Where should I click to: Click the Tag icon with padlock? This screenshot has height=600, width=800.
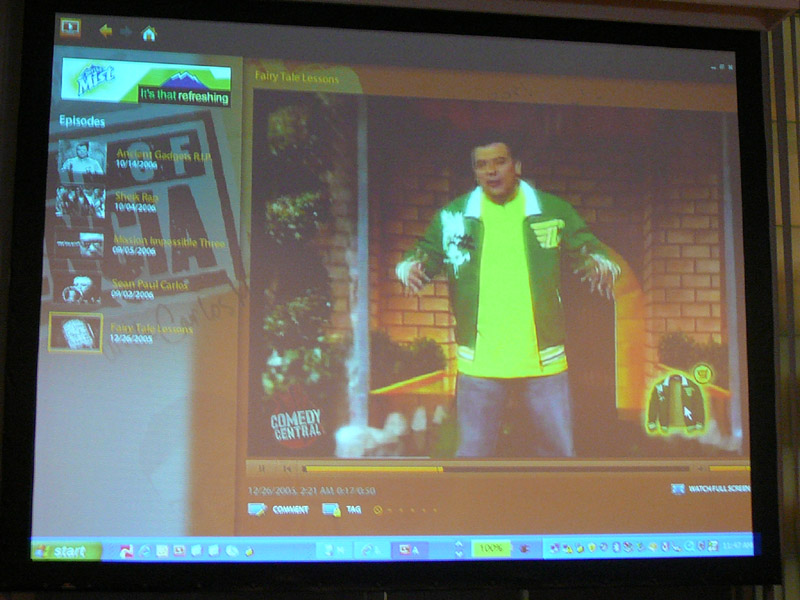[331, 509]
